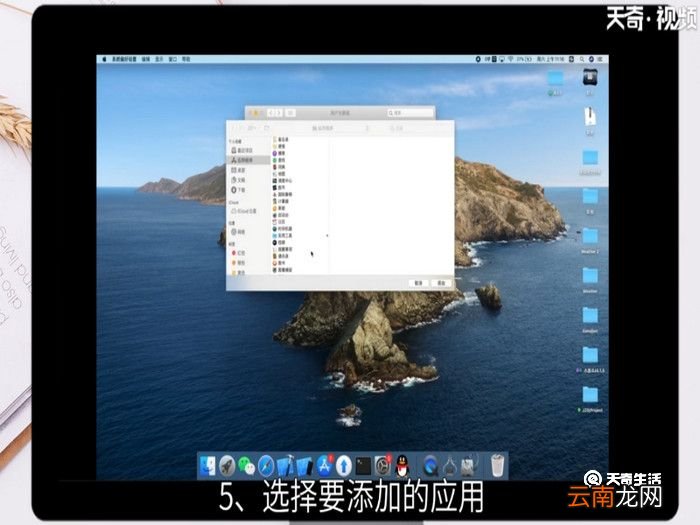700x525 pixels.
Task: Select 网络 in dialog sidebar
Action: [x=238, y=232]
